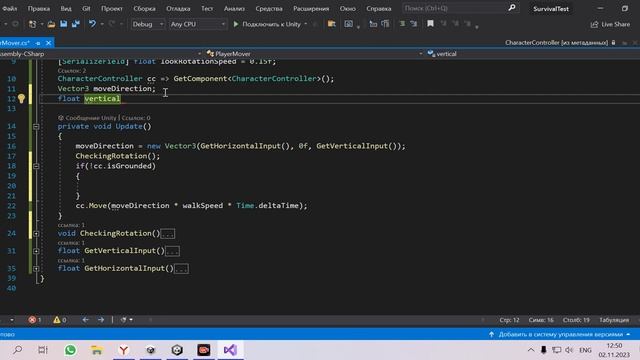The image size is (640, 360).
Task: Collapse the if block on line 18
Action: 36,166
